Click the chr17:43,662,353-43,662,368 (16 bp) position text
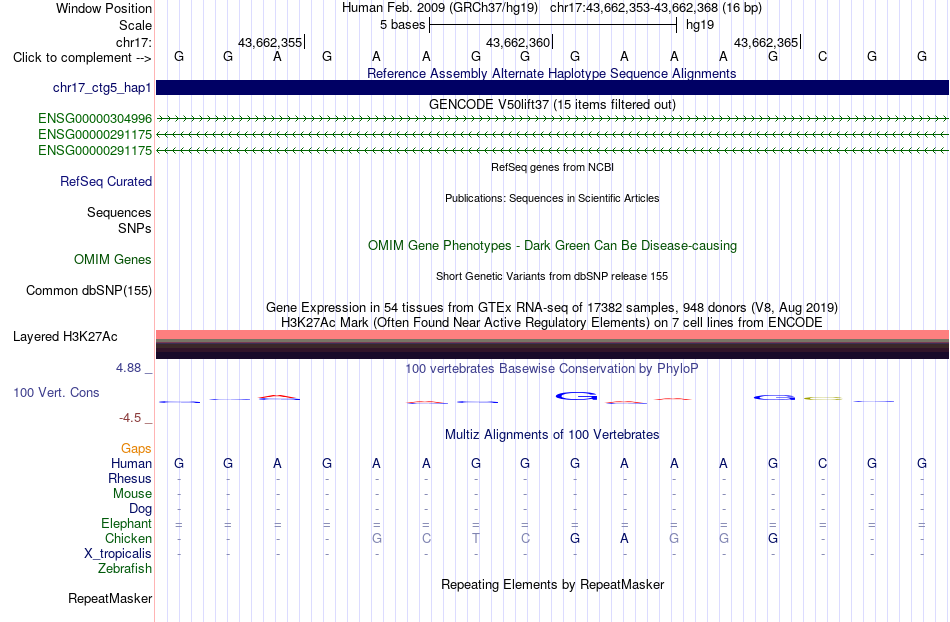Screen dimensions: 950x622 656,8
